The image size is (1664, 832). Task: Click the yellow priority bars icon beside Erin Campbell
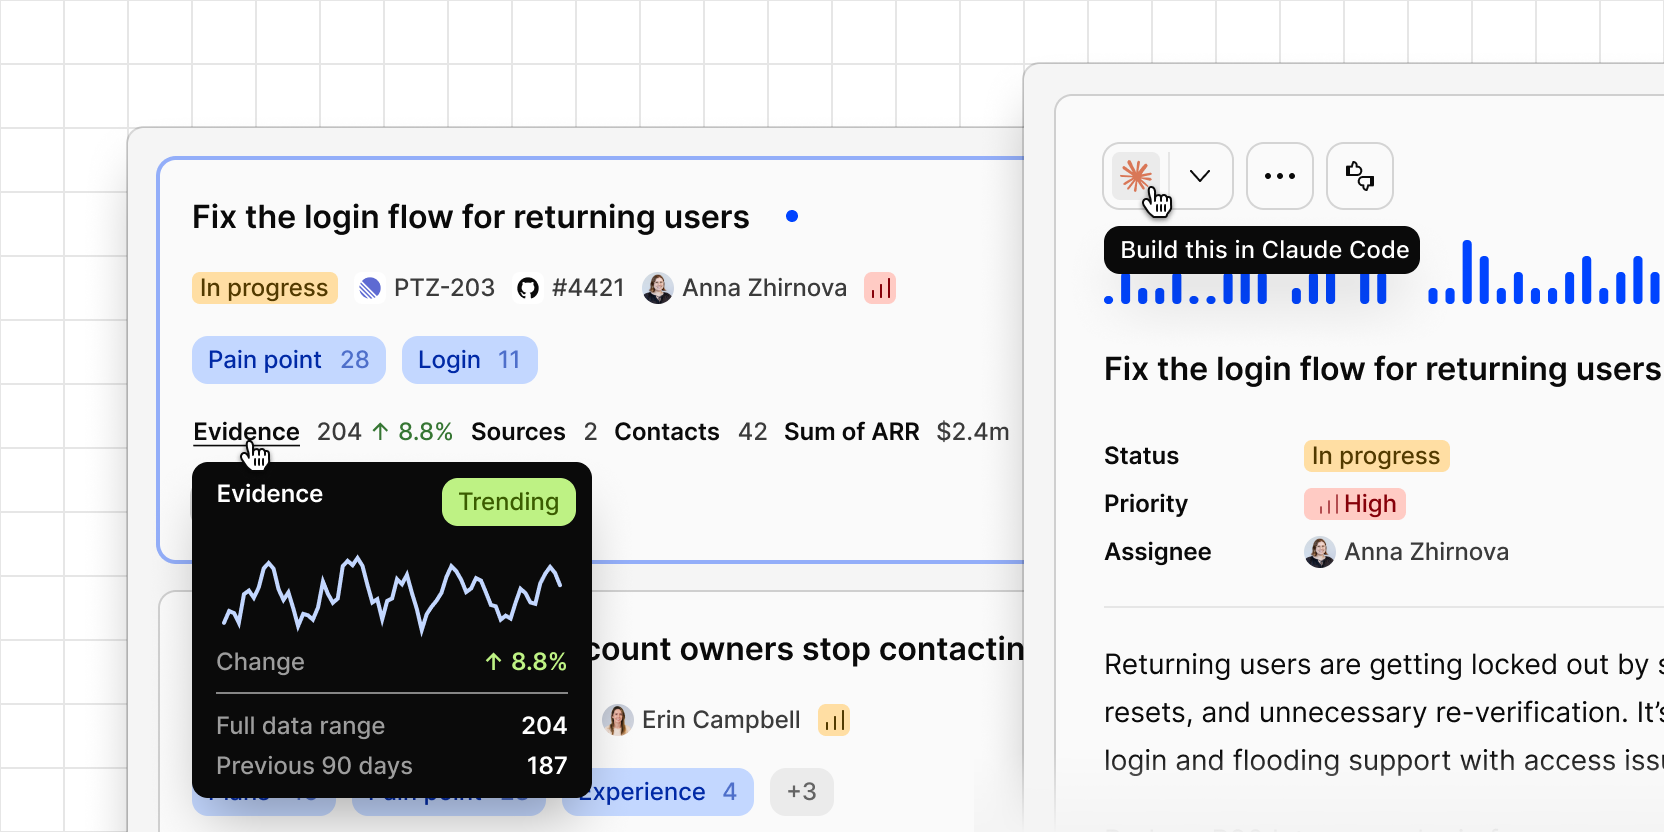click(x=834, y=720)
